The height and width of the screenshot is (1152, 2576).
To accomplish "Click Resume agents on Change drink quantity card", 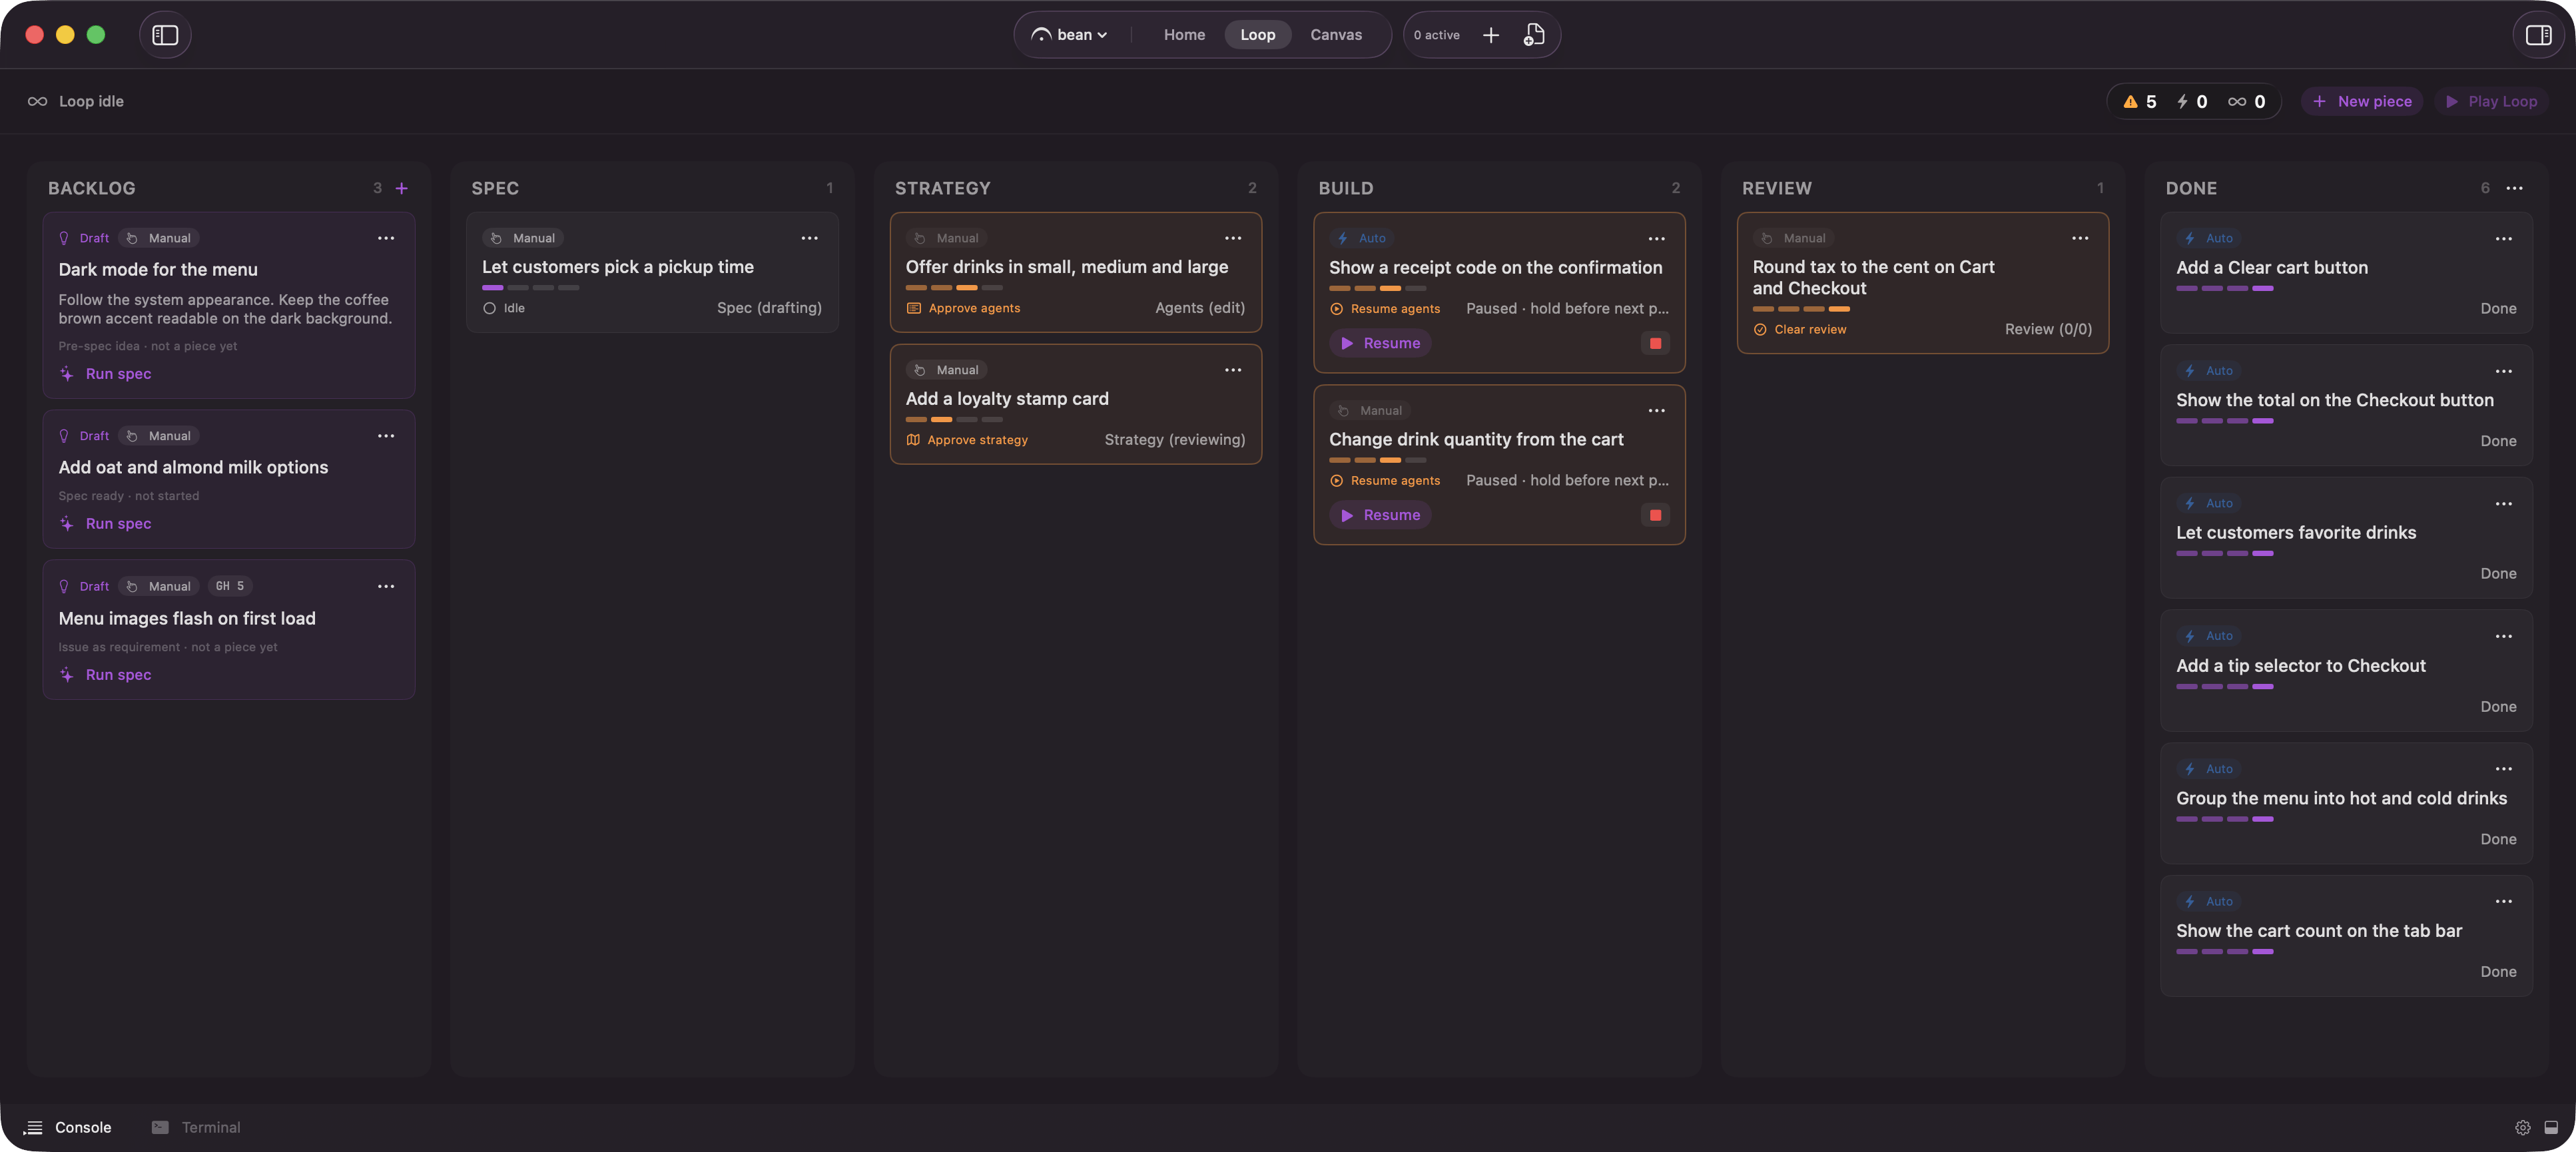I will pyautogui.click(x=1385, y=481).
